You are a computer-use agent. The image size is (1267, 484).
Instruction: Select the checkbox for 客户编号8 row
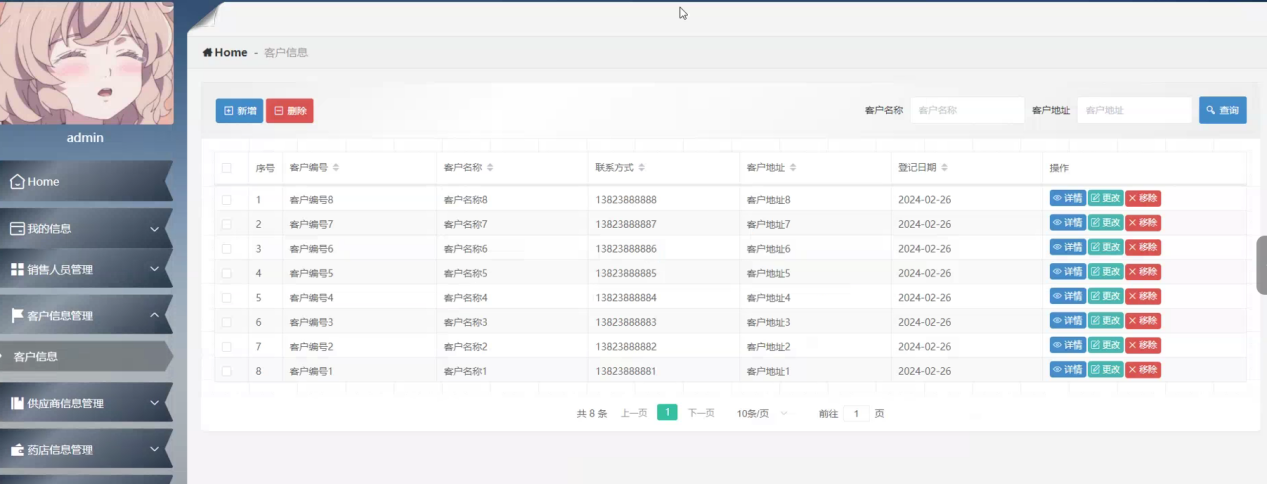[227, 200]
